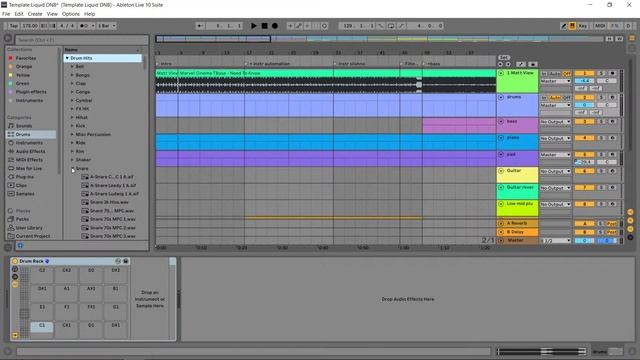Open the File menu
640x360 pixels.
click(x=6, y=14)
